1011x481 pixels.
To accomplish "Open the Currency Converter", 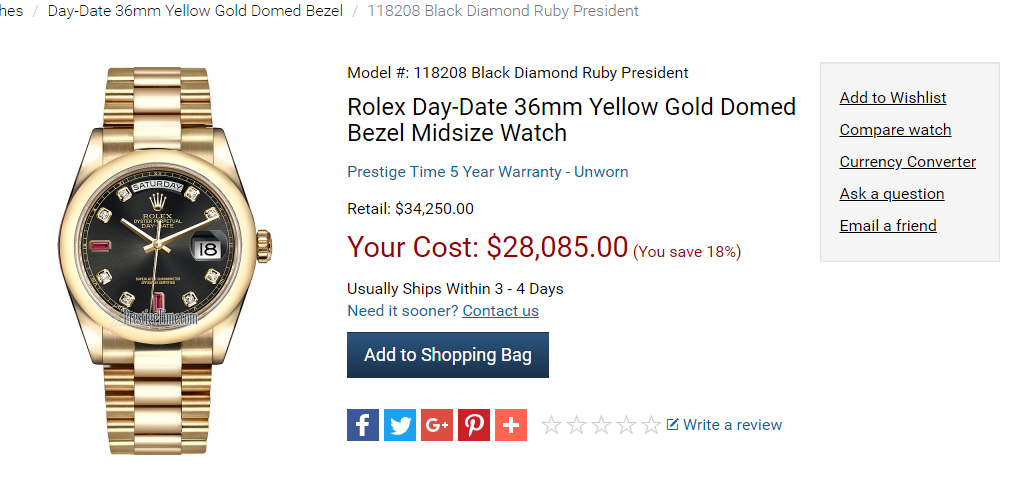I will click(x=907, y=162).
